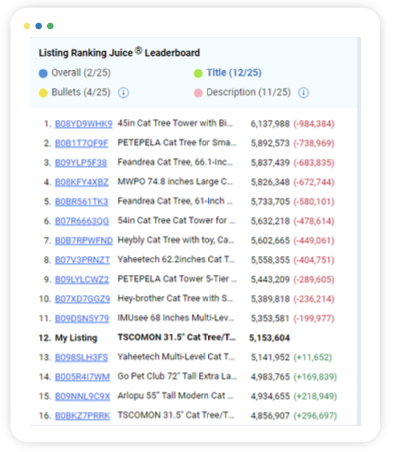
Task: Click the blue window control dot
Action: pos(39,26)
